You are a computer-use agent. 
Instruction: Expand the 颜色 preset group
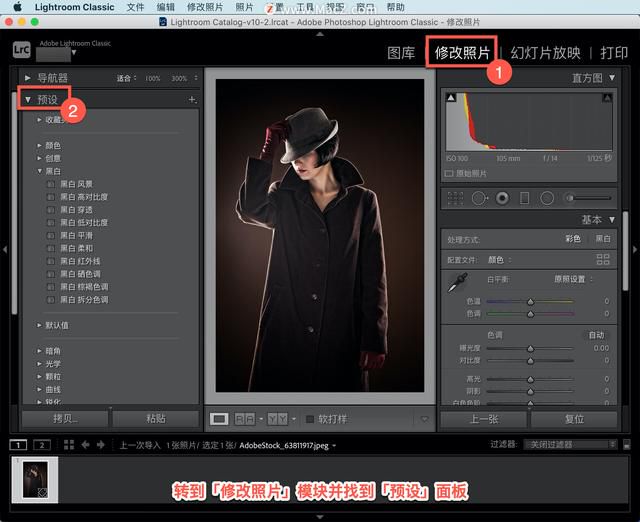pyautogui.click(x=40, y=145)
